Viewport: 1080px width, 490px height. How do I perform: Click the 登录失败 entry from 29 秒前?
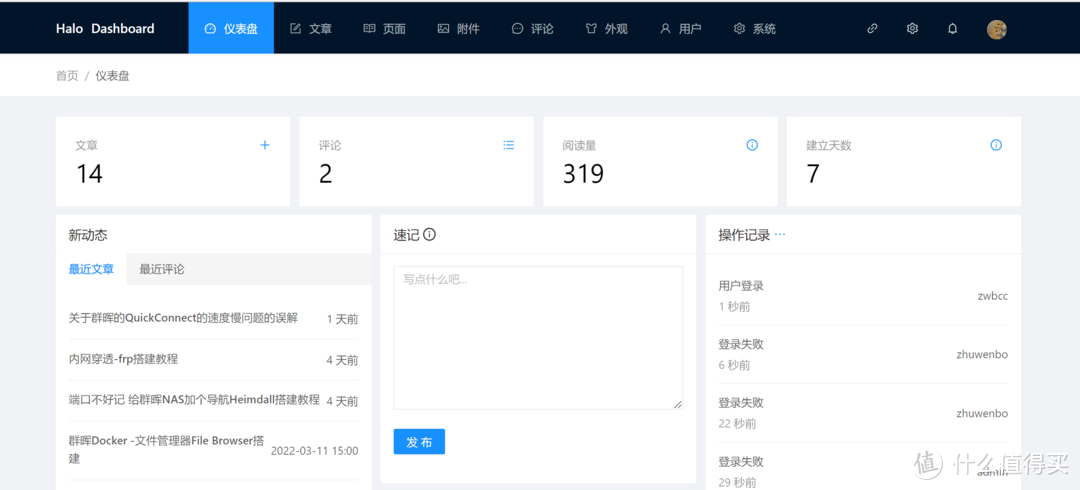point(863,471)
